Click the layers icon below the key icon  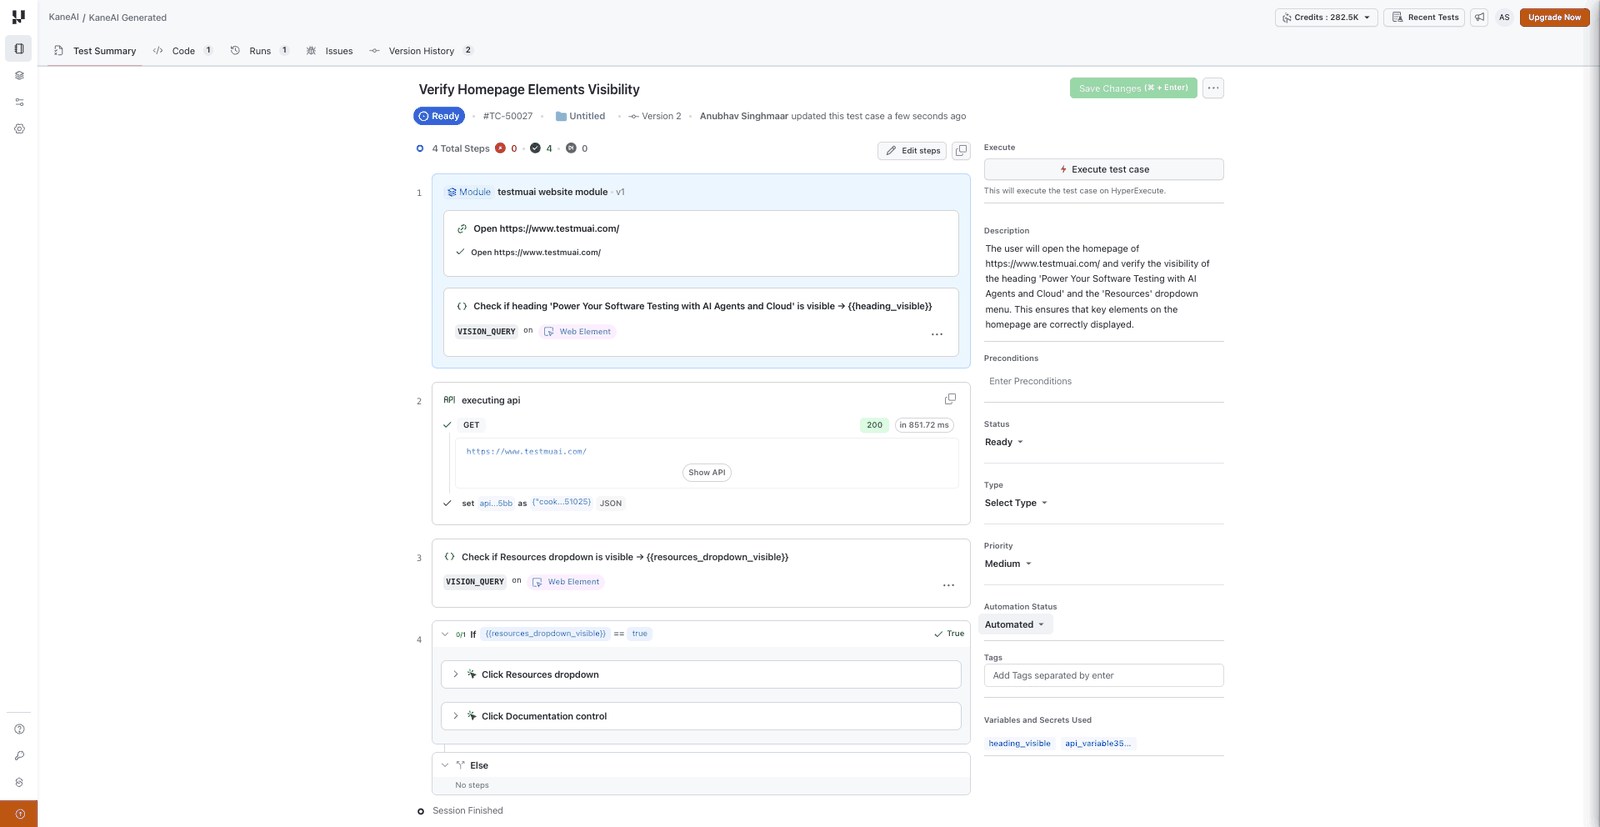pos(19,783)
